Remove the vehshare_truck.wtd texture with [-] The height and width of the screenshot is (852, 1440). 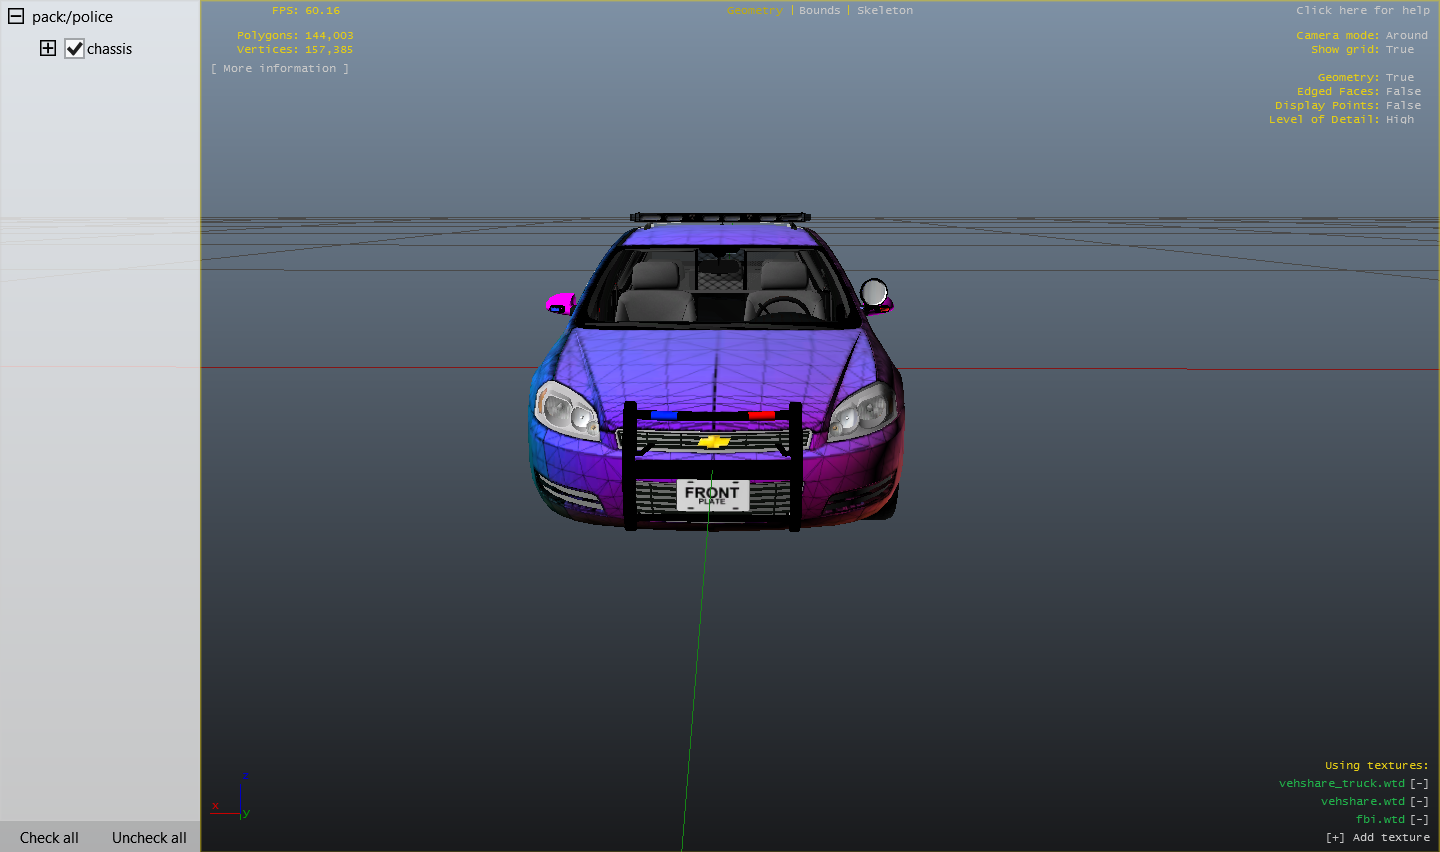(1419, 784)
